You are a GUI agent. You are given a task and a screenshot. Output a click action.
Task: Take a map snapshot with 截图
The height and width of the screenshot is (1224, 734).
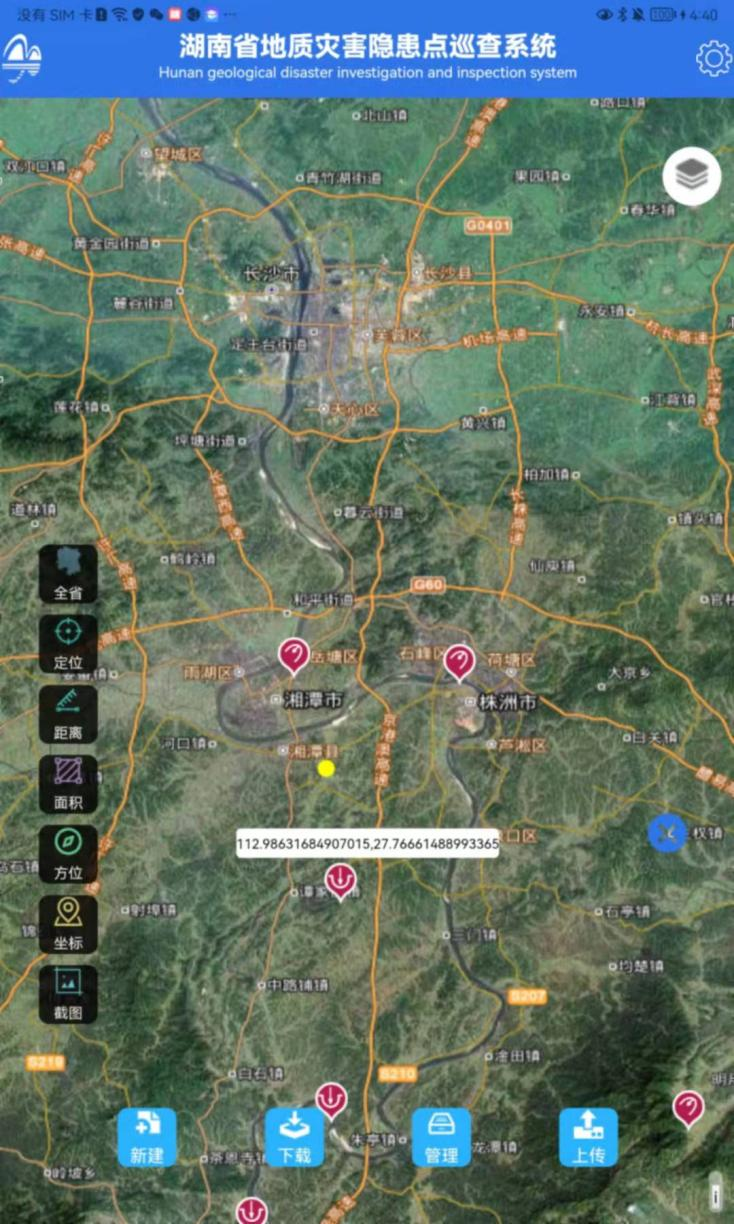tap(68, 993)
